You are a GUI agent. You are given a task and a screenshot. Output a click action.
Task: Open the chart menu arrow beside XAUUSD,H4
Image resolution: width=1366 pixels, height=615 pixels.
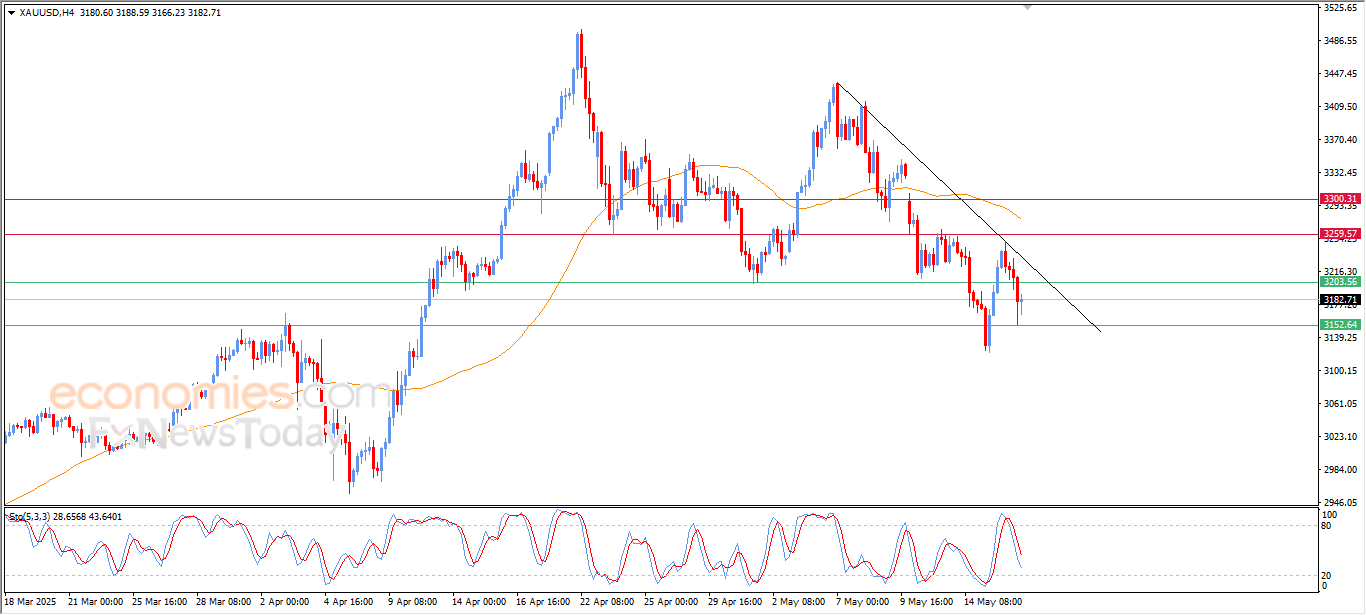12,13
